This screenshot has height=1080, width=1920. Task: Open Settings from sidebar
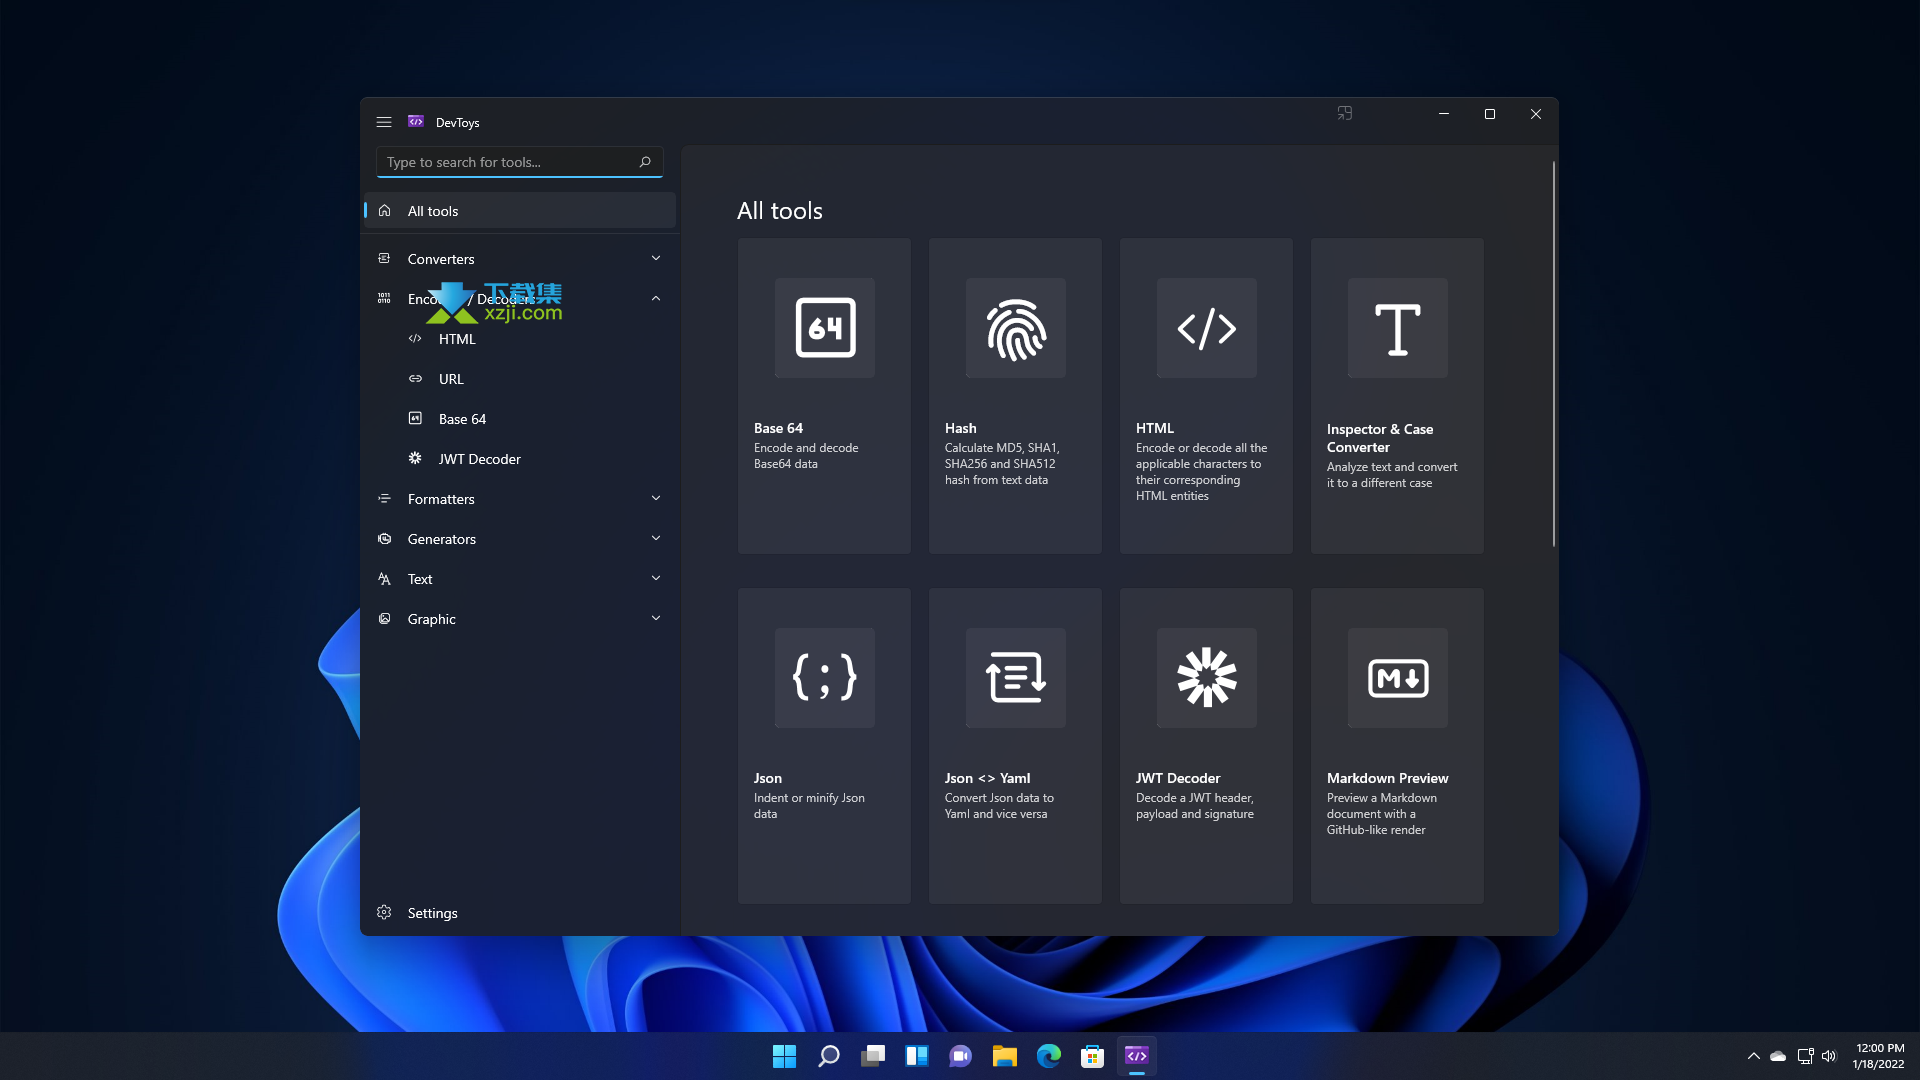tap(433, 911)
